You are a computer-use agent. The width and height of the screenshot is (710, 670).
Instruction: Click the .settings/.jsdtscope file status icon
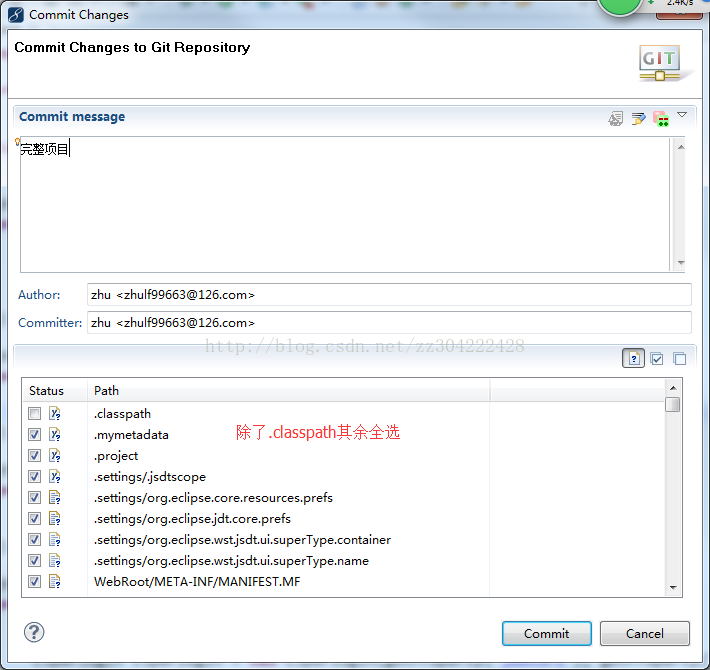coord(55,476)
